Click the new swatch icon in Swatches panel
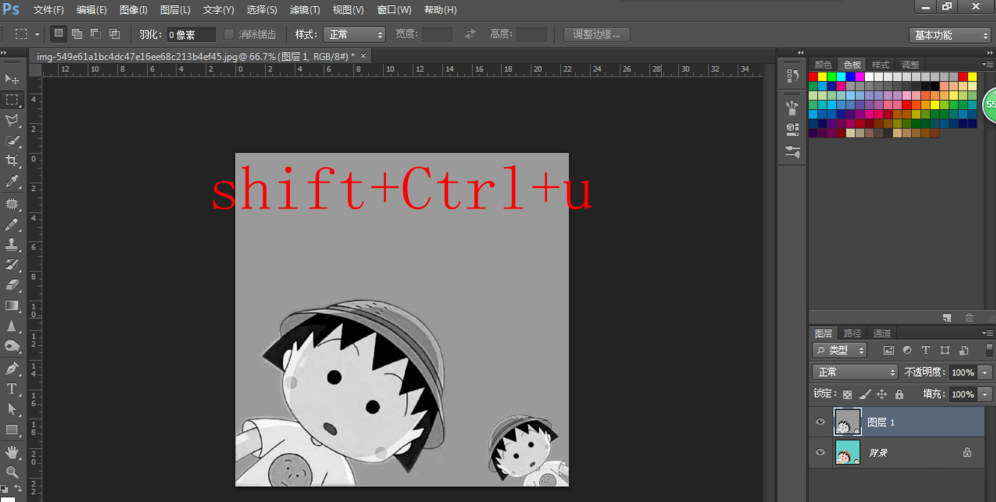Viewport: 996px width, 502px height. [947, 318]
